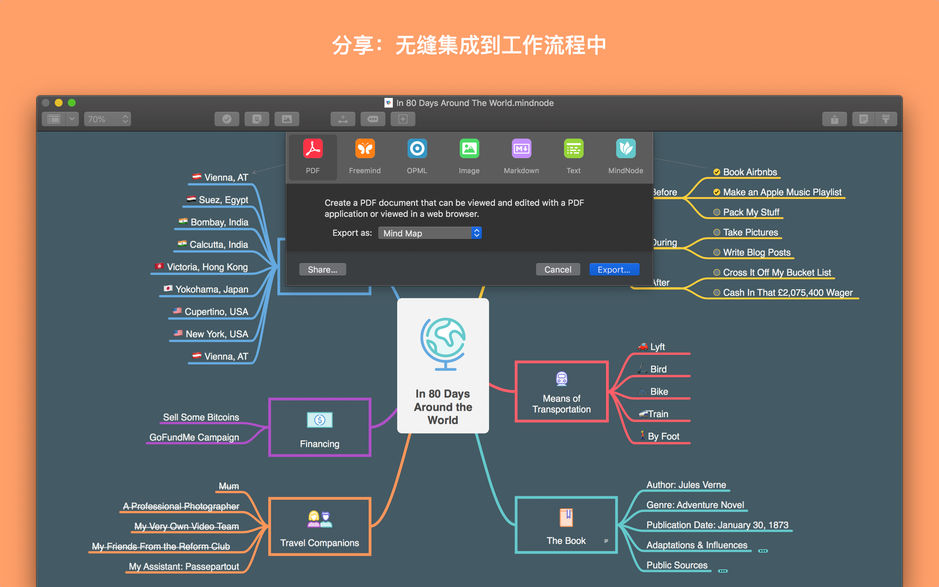Click the people icon in Travel Companions
Image resolution: width=939 pixels, height=587 pixels.
click(319, 519)
